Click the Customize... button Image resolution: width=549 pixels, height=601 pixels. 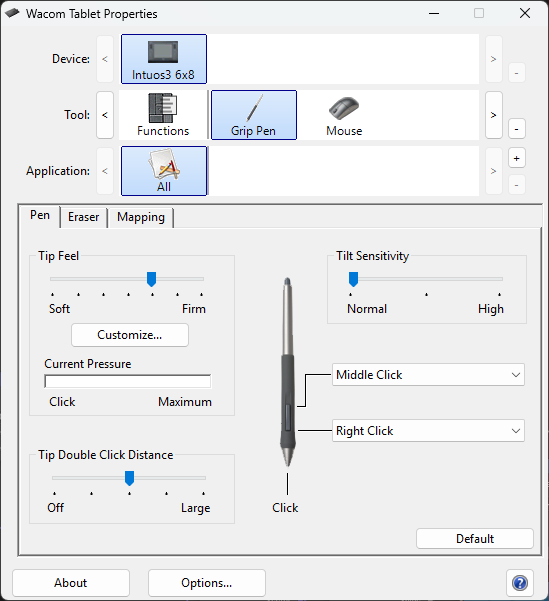click(130, 335)
